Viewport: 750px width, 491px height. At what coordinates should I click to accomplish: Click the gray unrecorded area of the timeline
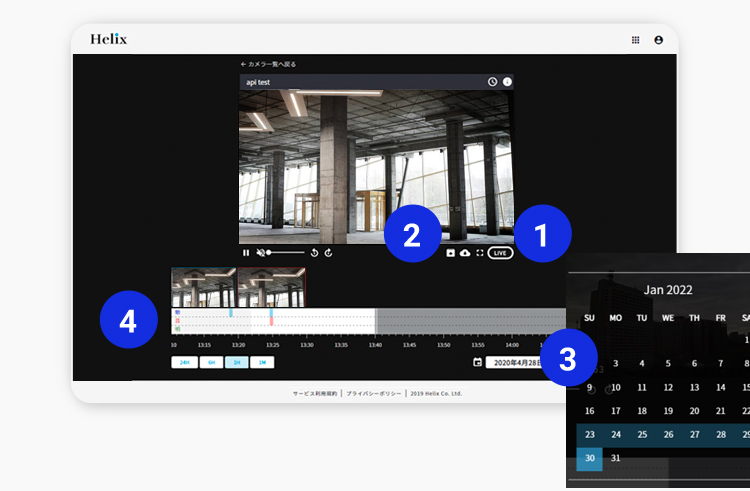(471, 321)
